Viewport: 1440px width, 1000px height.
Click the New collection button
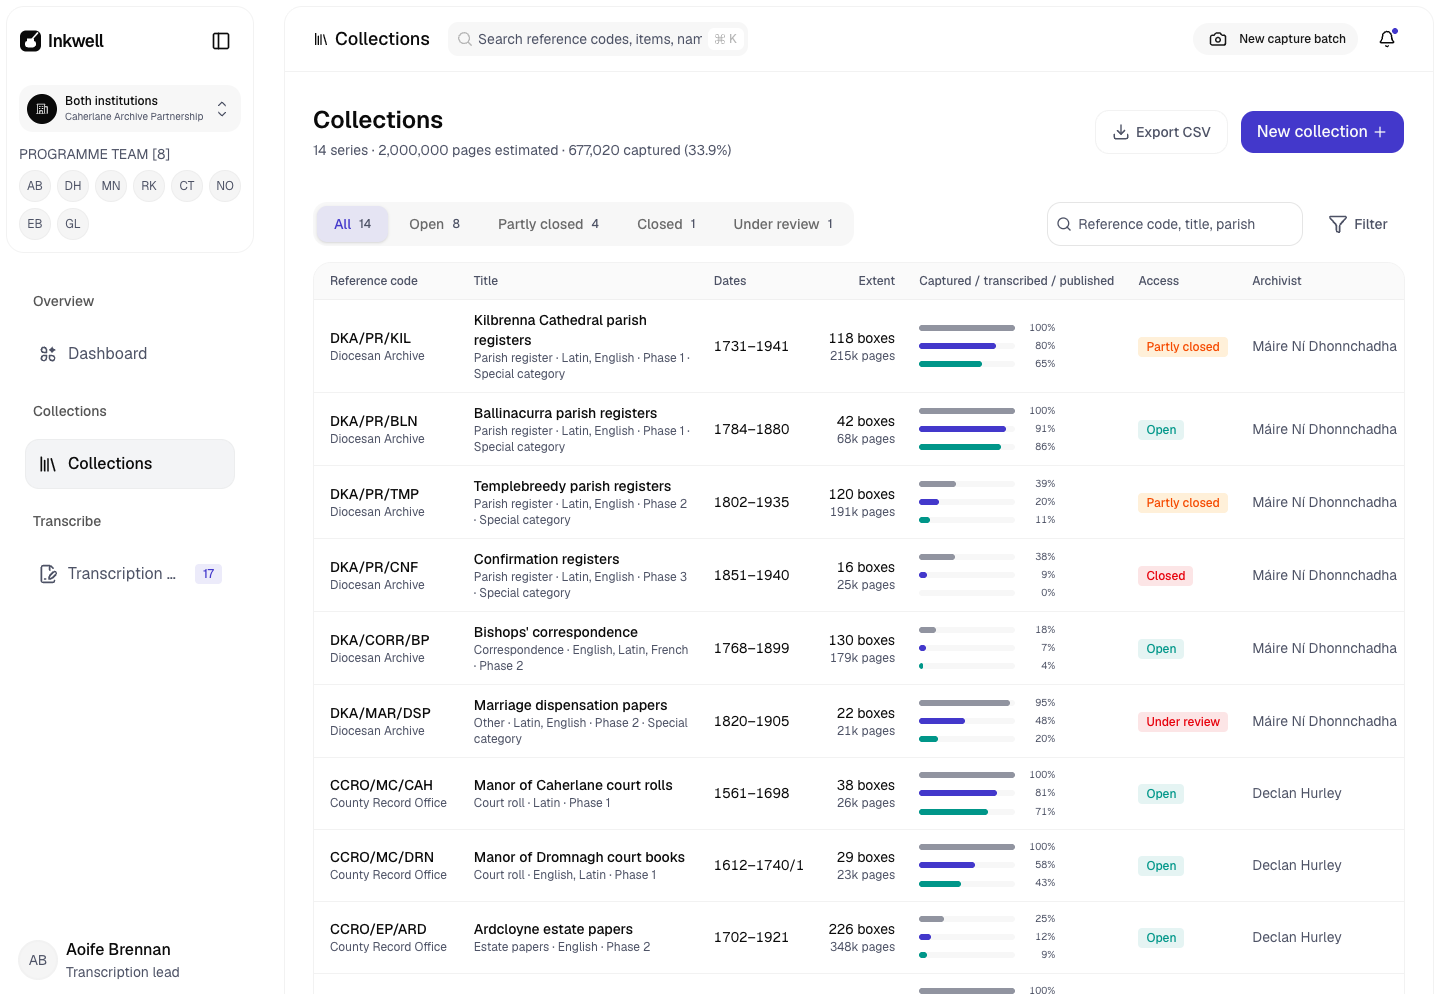coord(1322,132)
